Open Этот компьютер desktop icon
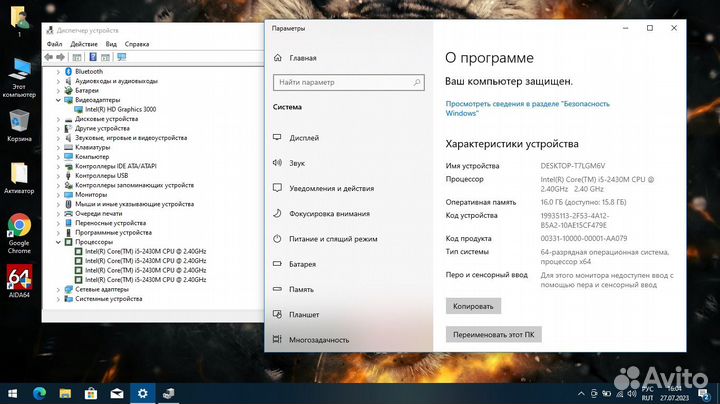 pos(19,78)
